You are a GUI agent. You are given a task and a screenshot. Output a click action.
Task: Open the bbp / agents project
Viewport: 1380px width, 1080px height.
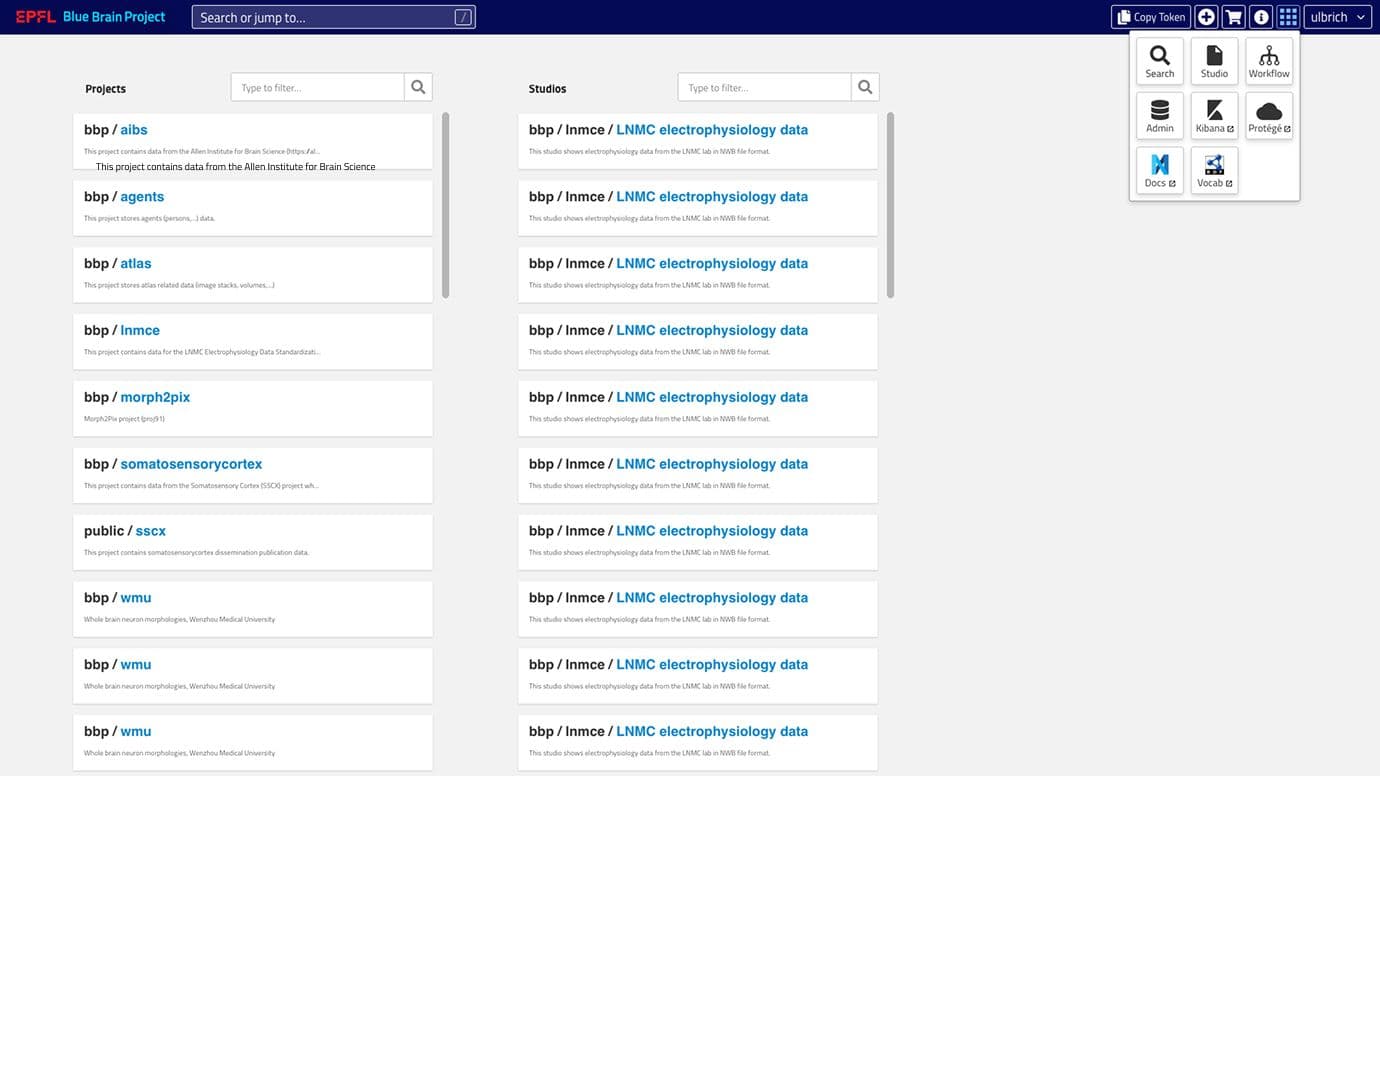tap(253, 207)
